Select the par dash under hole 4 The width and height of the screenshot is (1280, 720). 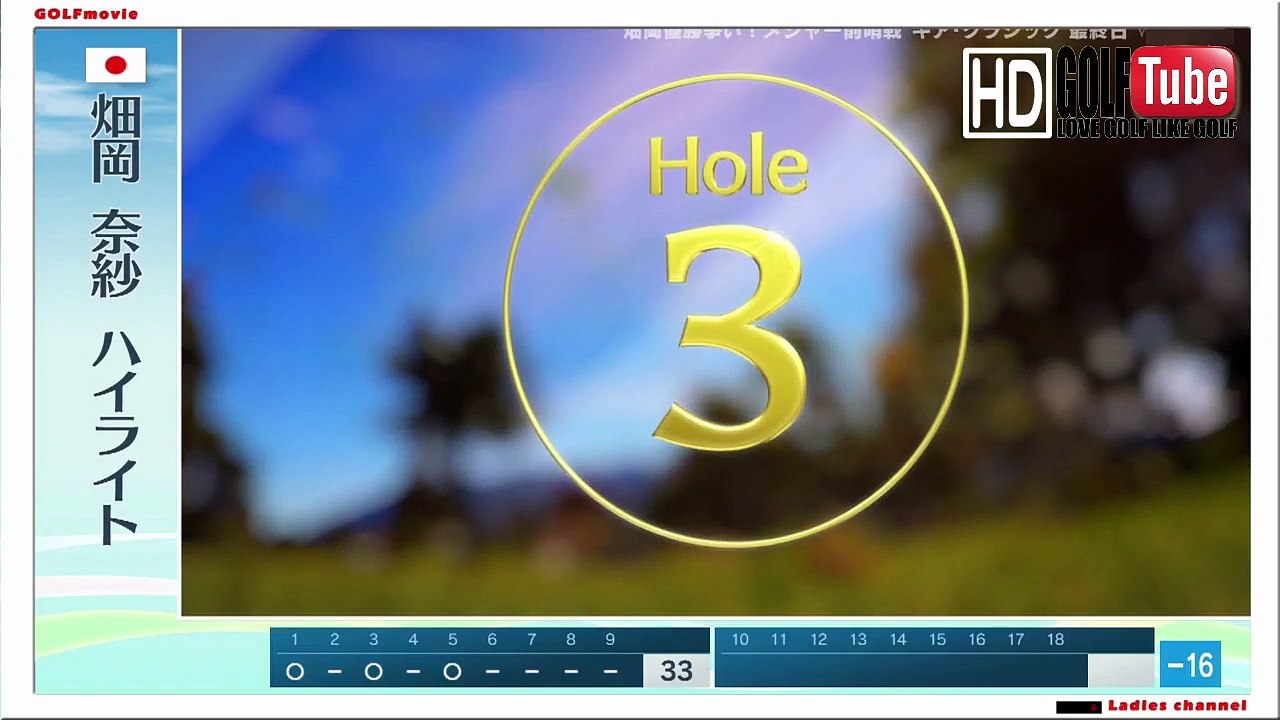click(x=413, y=672)
